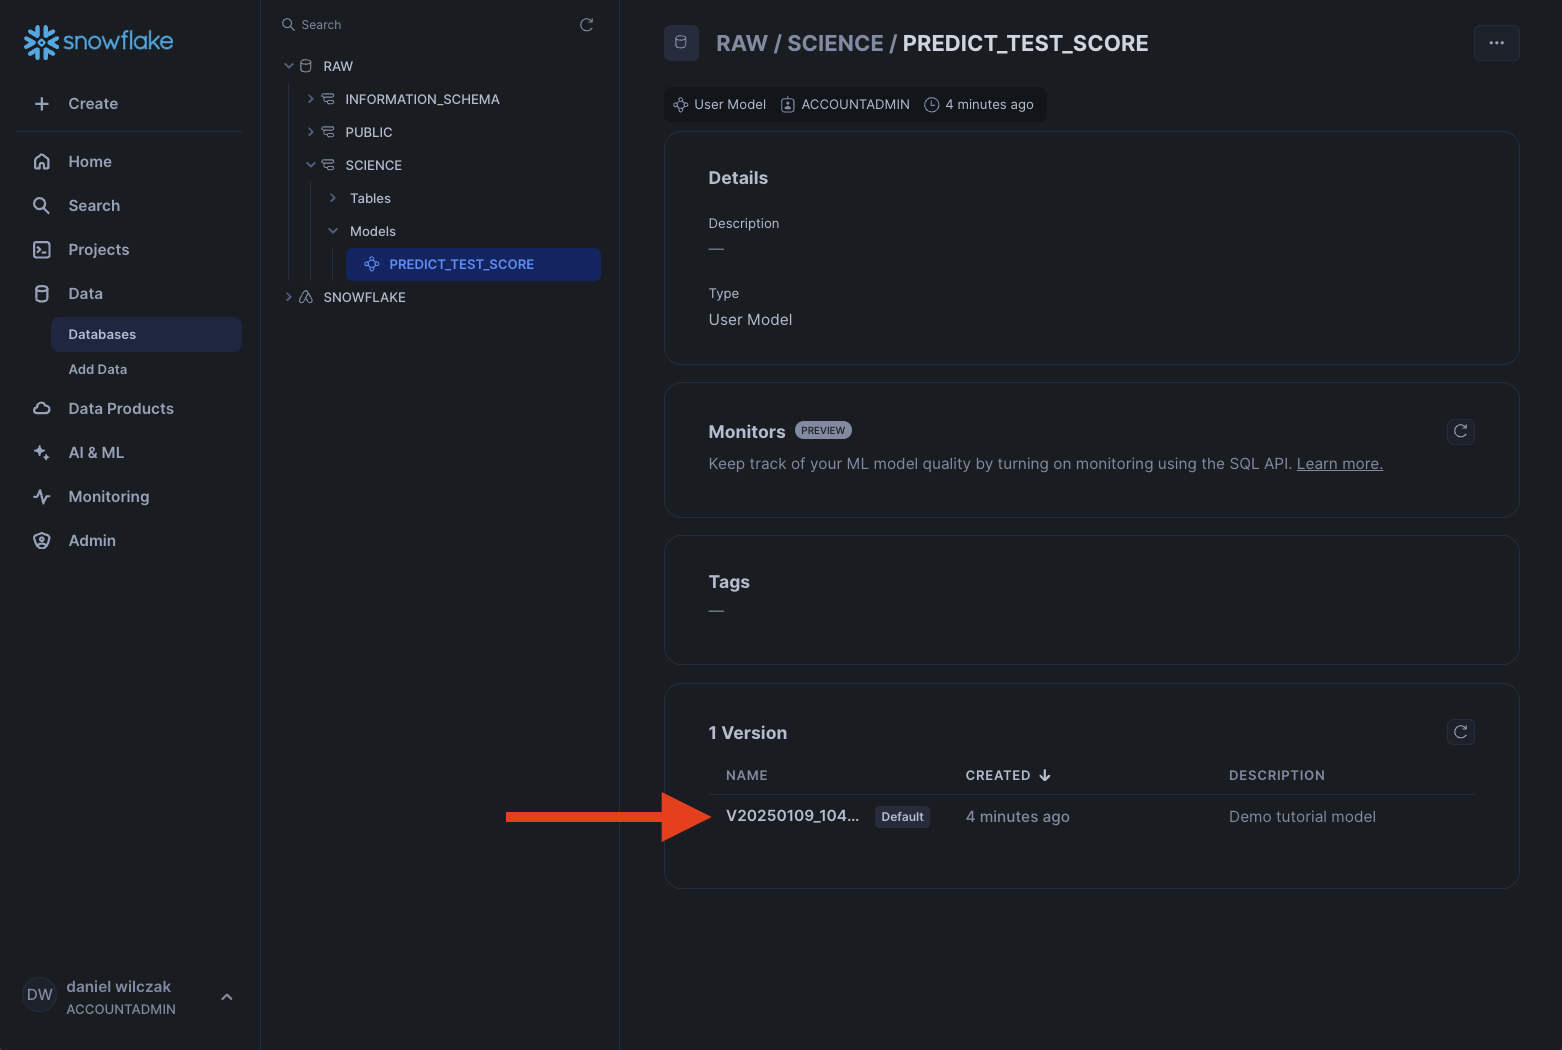Image resolution: width=1562 pixels, height=1050 pixels.
Task: Open the user account menu chevron
Action: (x=227, y=997)
